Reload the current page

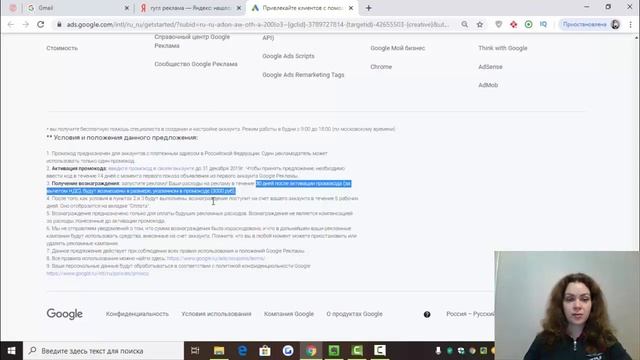(x=40, y=24)
